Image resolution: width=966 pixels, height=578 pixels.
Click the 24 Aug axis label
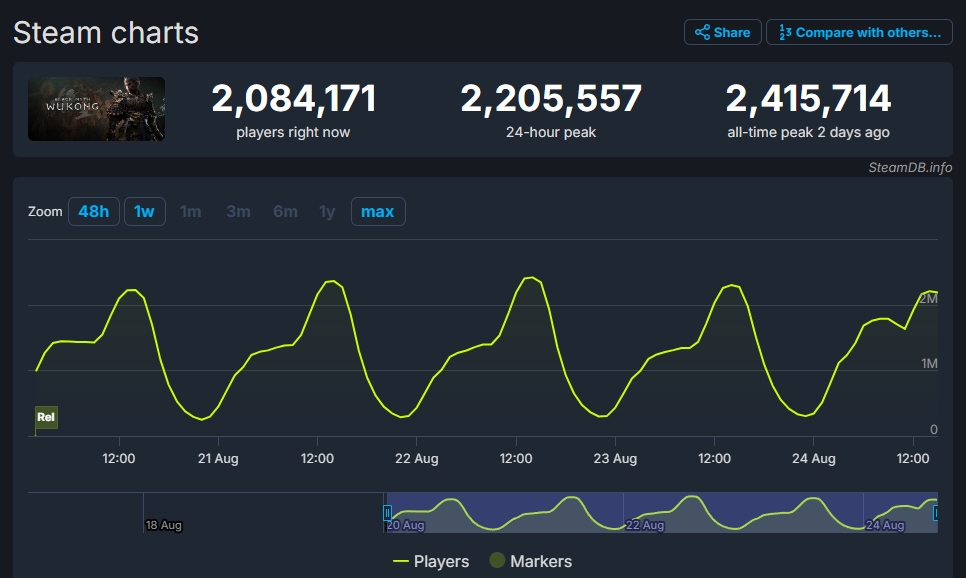click(813, 458)
